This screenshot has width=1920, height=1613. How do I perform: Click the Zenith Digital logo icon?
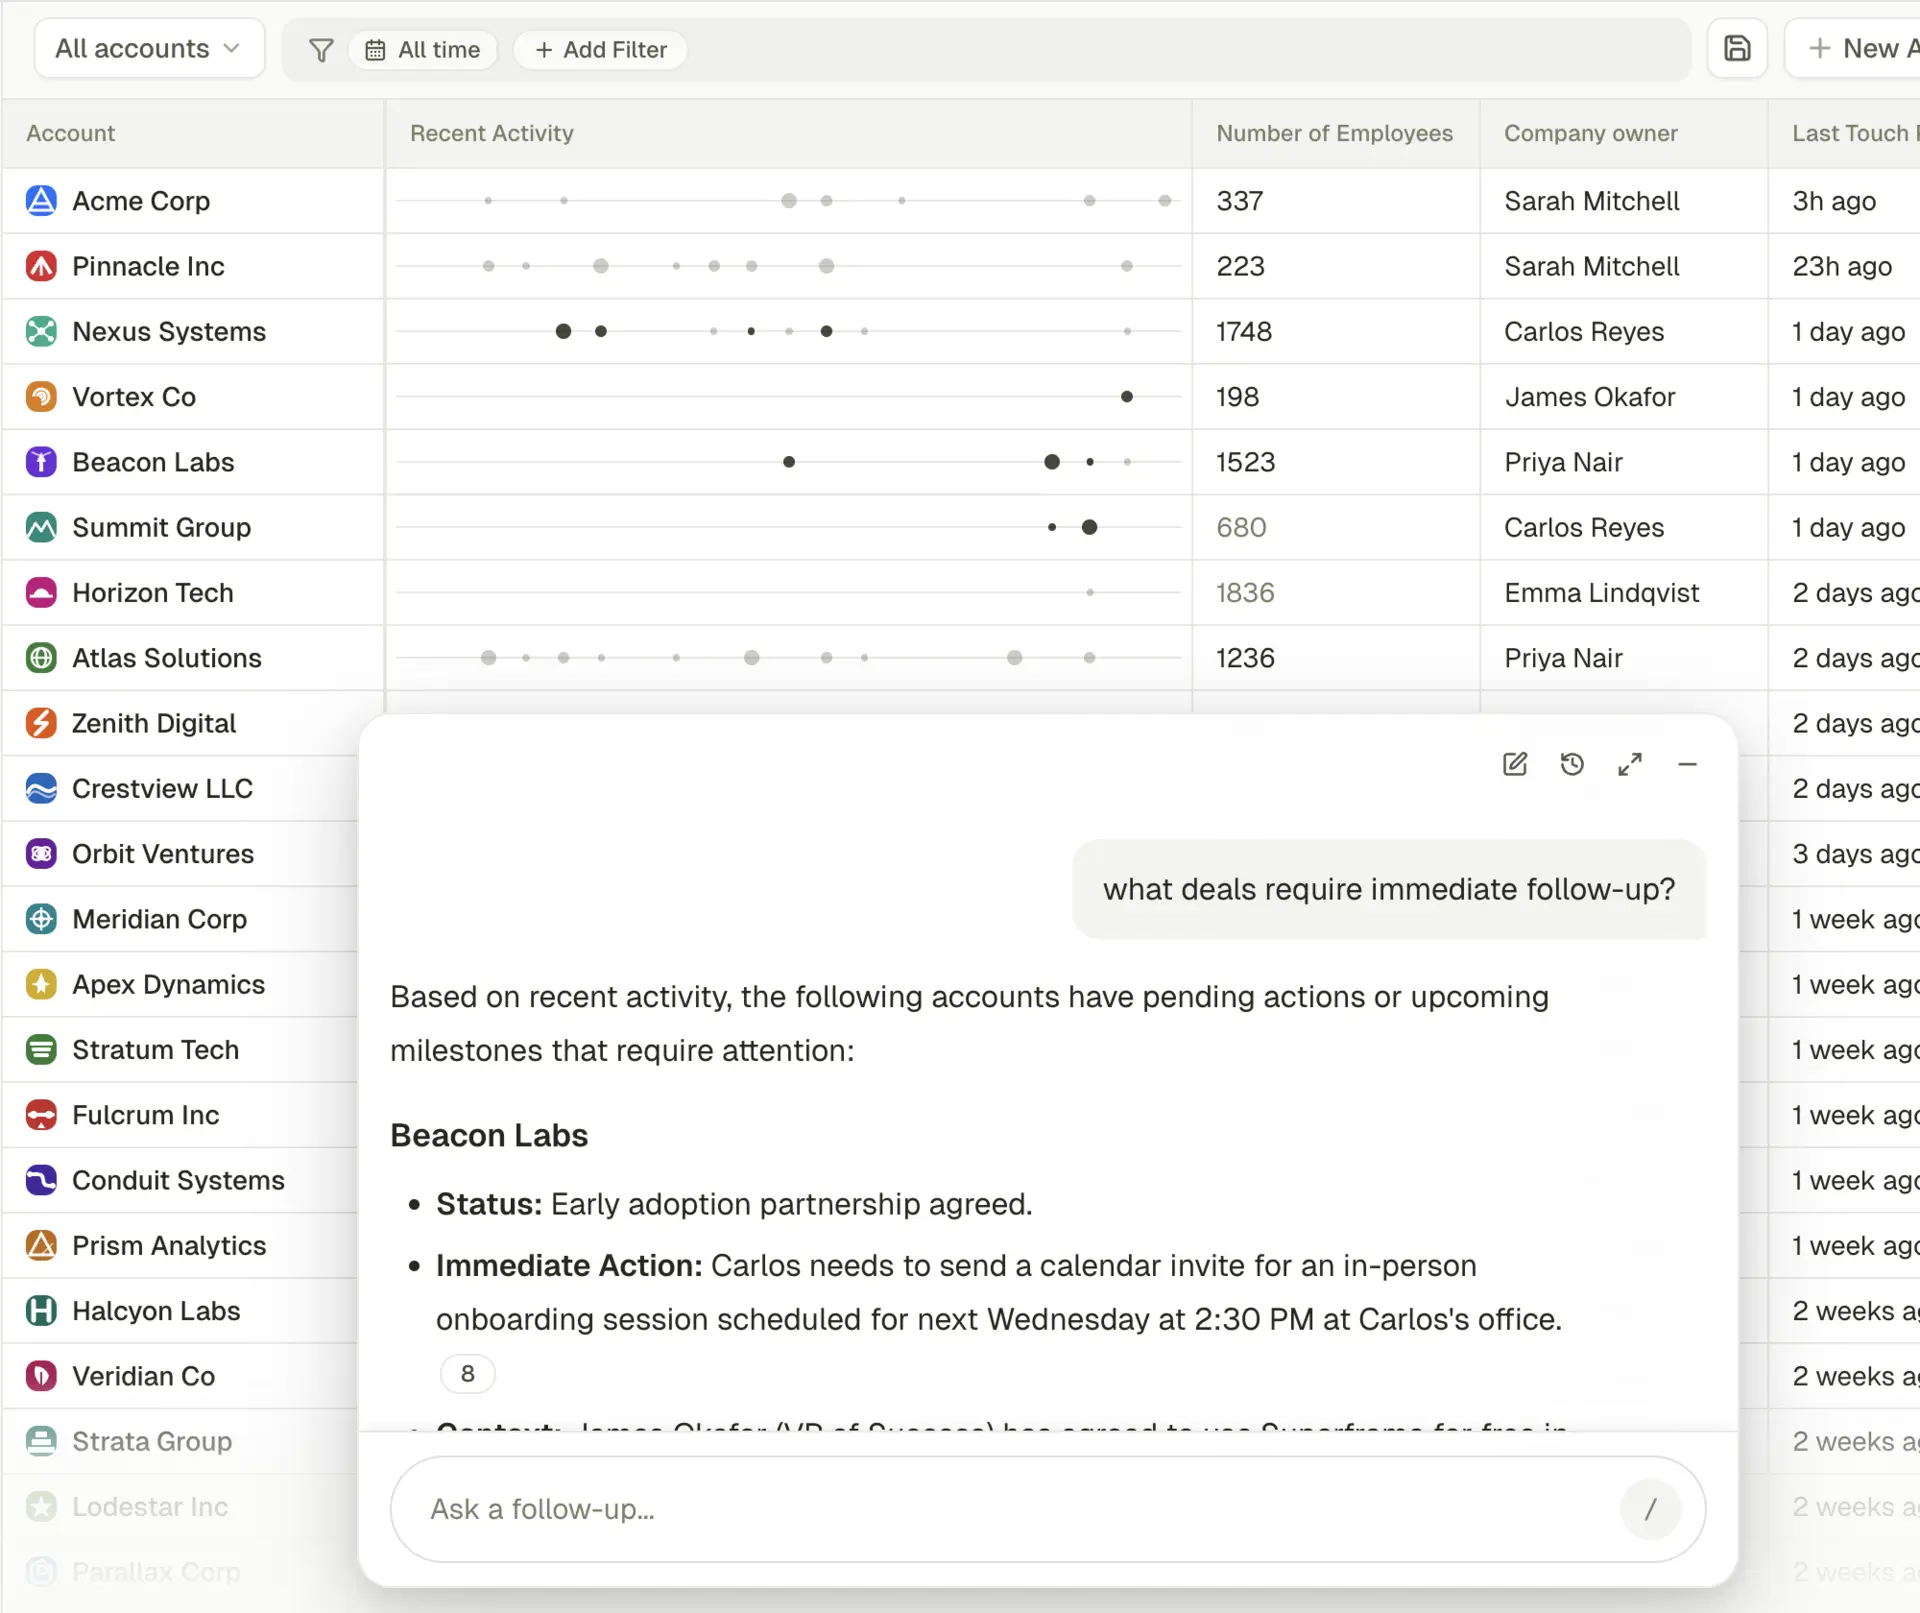[41, 723]
